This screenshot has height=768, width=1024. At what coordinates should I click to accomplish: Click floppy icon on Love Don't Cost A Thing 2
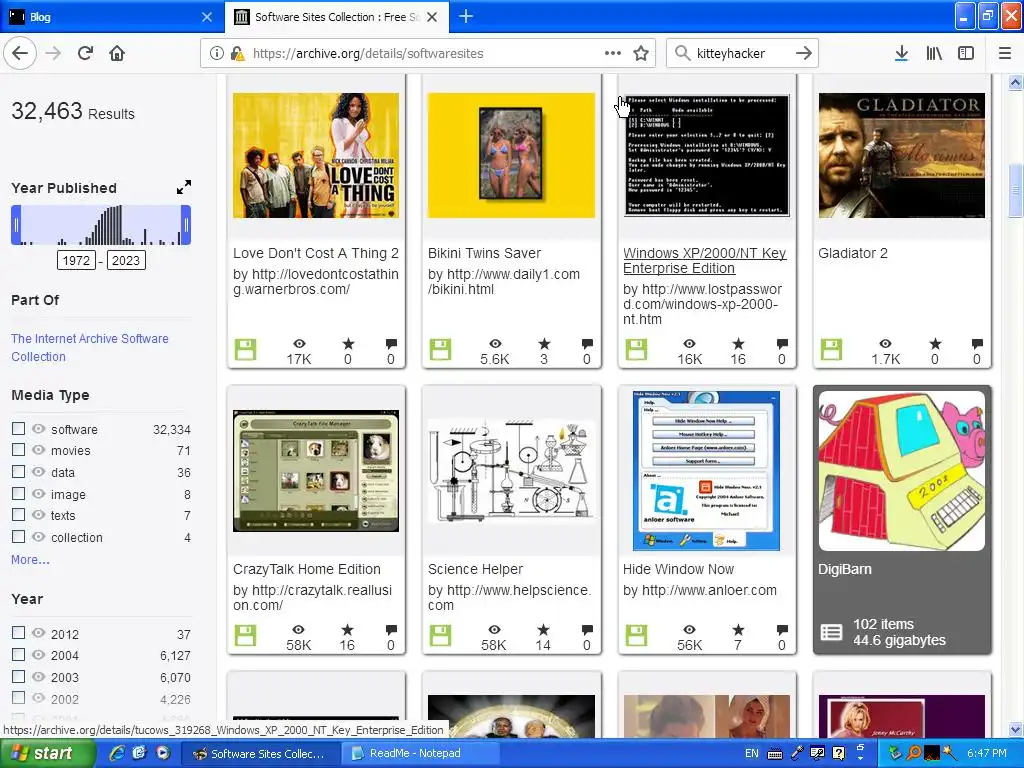tap(246, 349)
